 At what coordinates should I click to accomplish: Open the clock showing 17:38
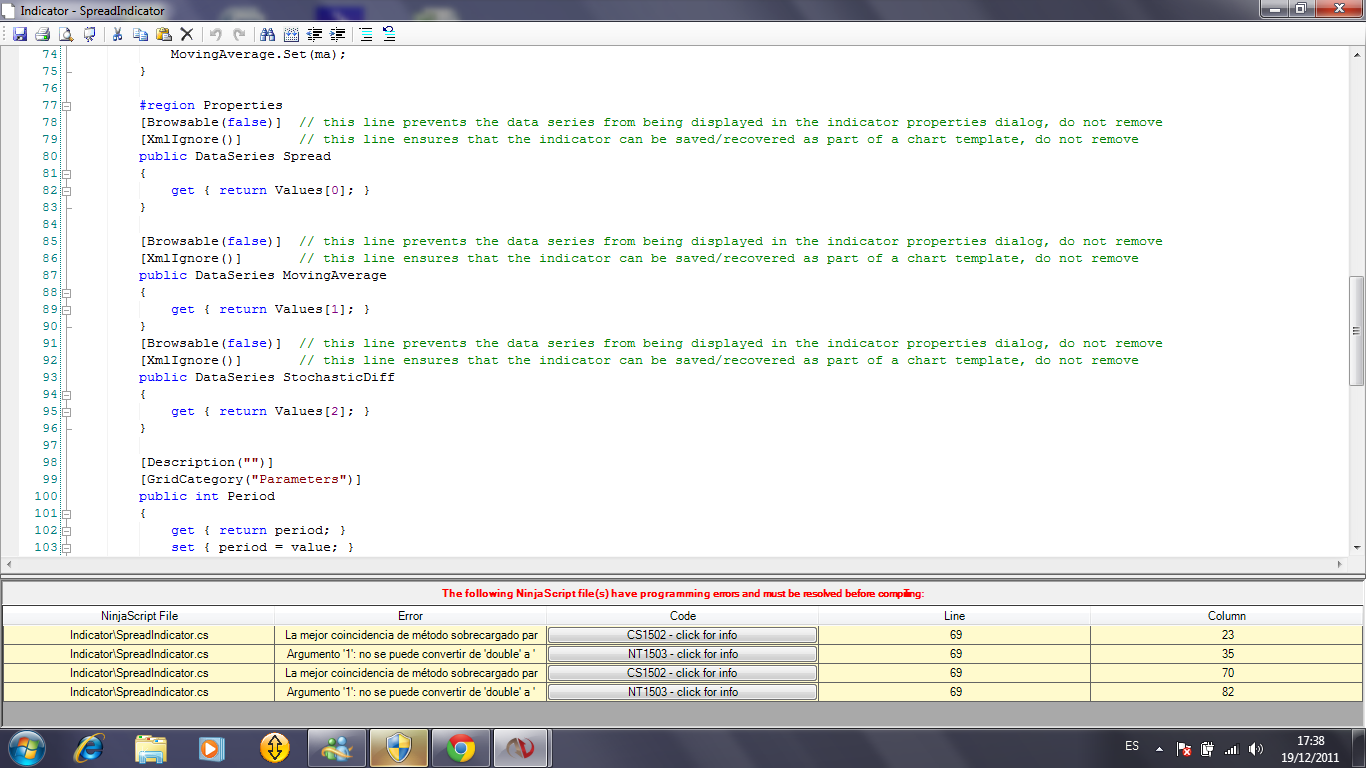pos(1310,748)
